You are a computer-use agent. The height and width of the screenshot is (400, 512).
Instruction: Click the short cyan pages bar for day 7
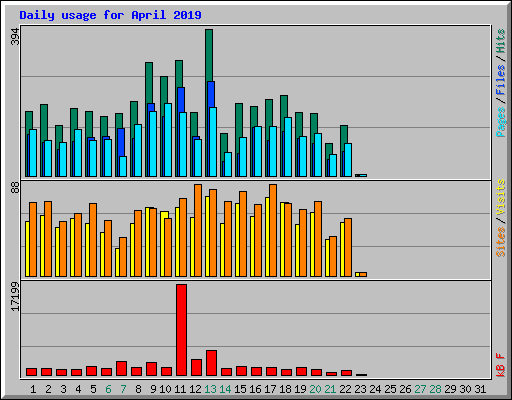123,166
